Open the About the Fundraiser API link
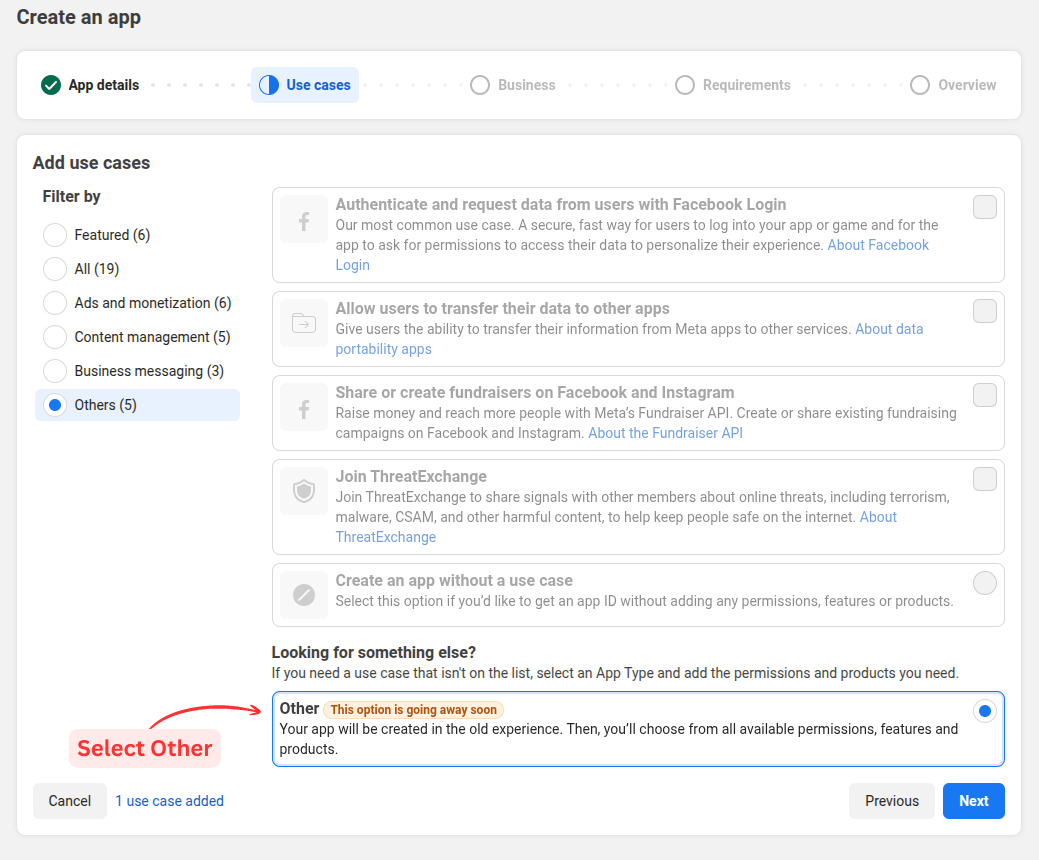Screen dimensions: 1039x860 click(x=665, y=433)
